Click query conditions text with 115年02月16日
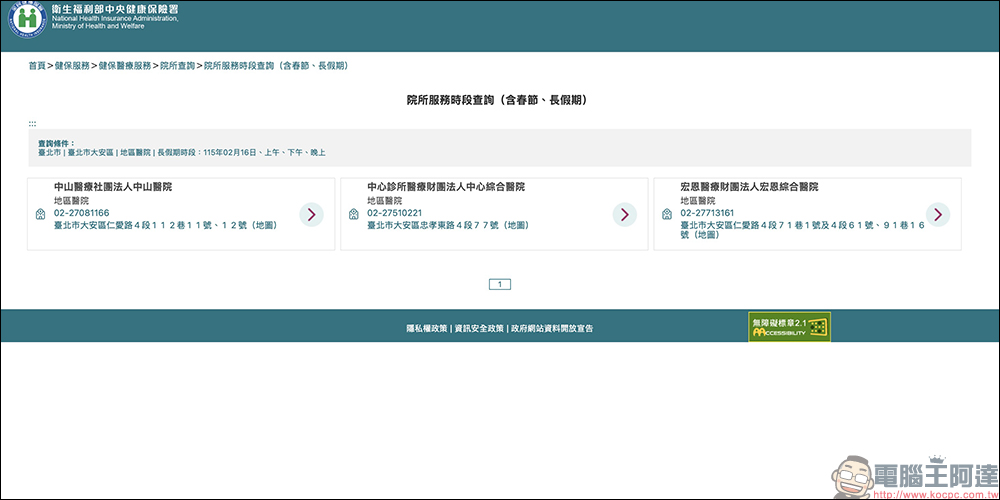 pos(182,153)
